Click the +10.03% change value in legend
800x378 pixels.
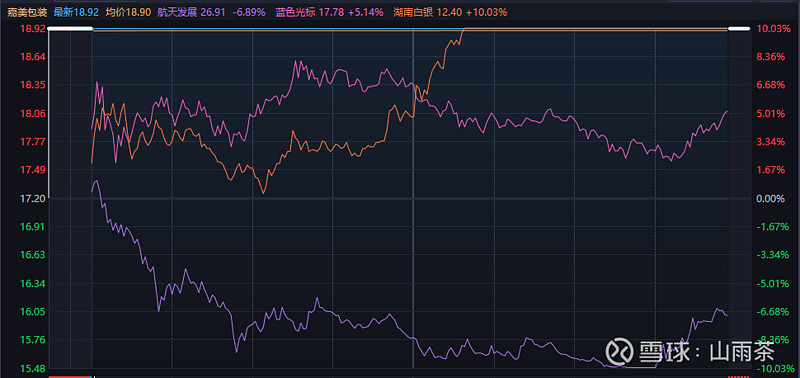pos(486,12)
